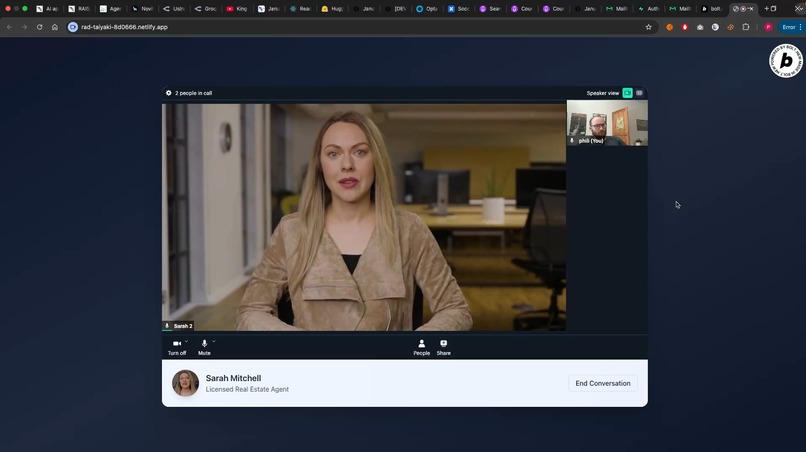Open call settings gear icon

click(169, 93)
